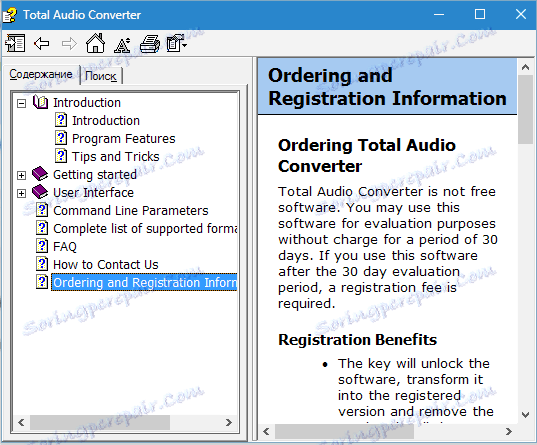537x445 pixels.
Task: Open the Introduction subtopic page
Action: pyautogui.click(x=106, y=121)
